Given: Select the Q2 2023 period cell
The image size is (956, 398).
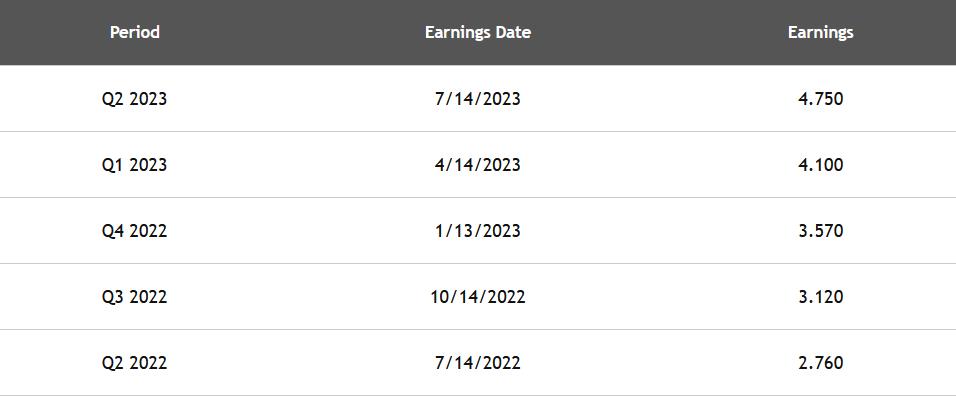Looking at the screenshot, I should (x=134, y=99).
